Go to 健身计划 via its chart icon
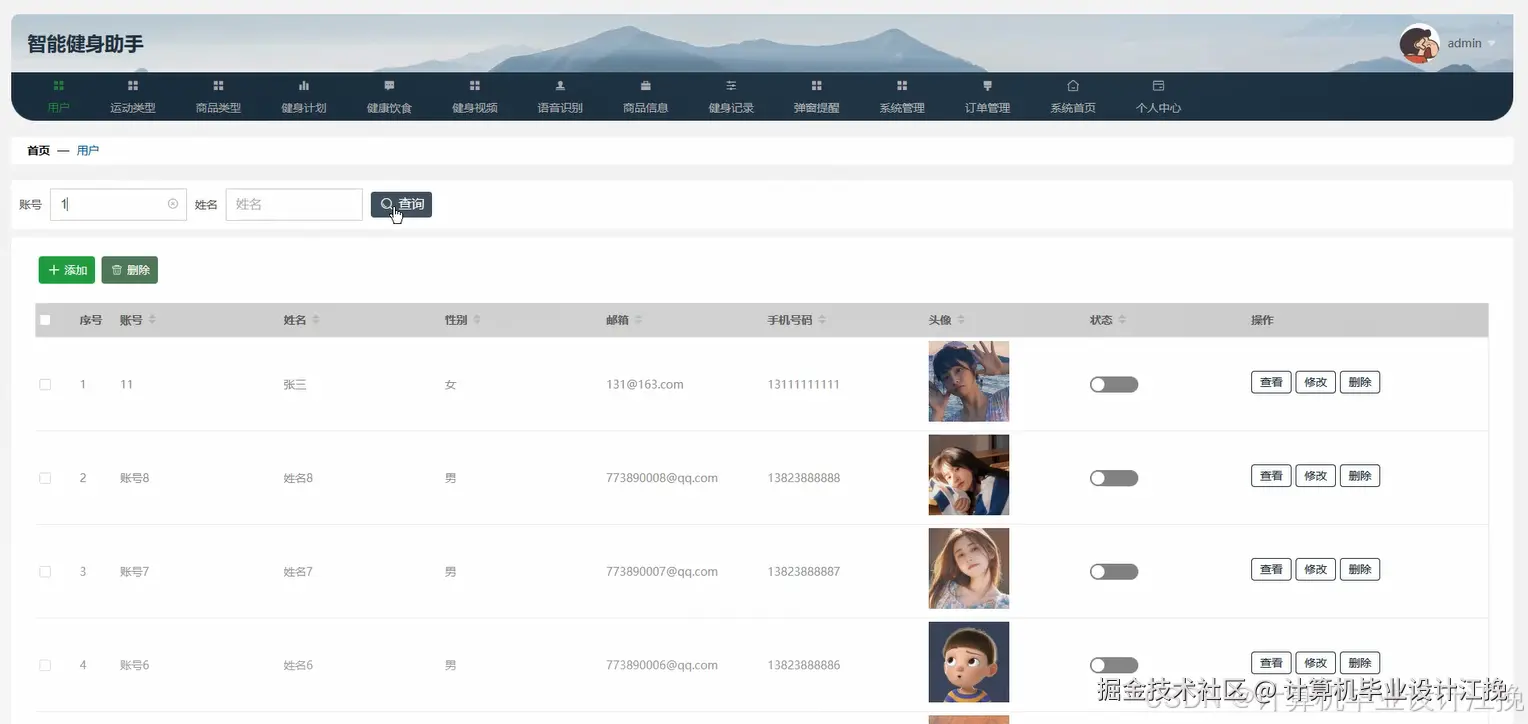Viewport: 1528px width, 724px height. [304, 86]
